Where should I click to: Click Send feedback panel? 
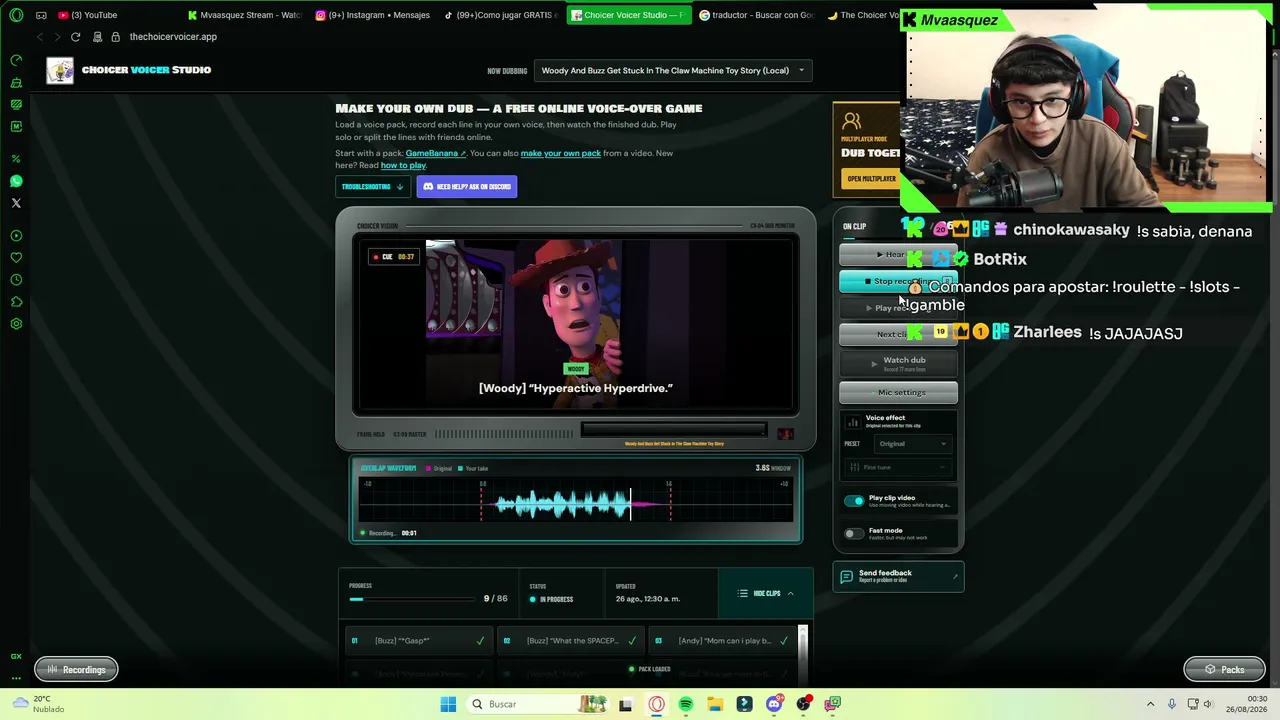pyautogui.click(x=898, y=577)
